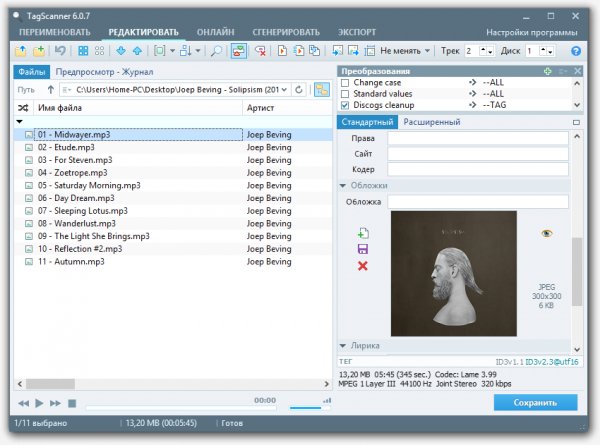Enable the Standard values checkbox
Screen dimensions: 600x445
click(345, 94)
